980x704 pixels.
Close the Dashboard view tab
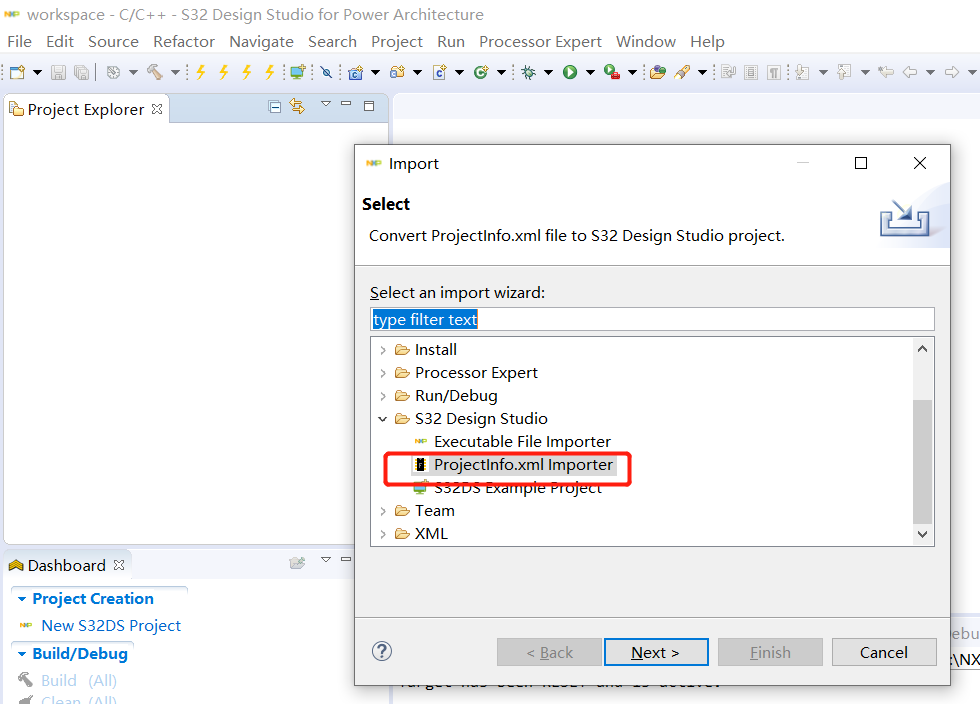tap(119, 565)
